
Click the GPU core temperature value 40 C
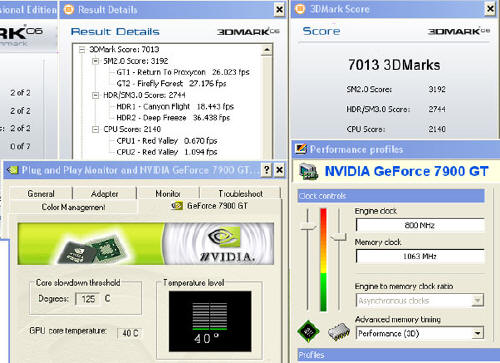(130, 333)
